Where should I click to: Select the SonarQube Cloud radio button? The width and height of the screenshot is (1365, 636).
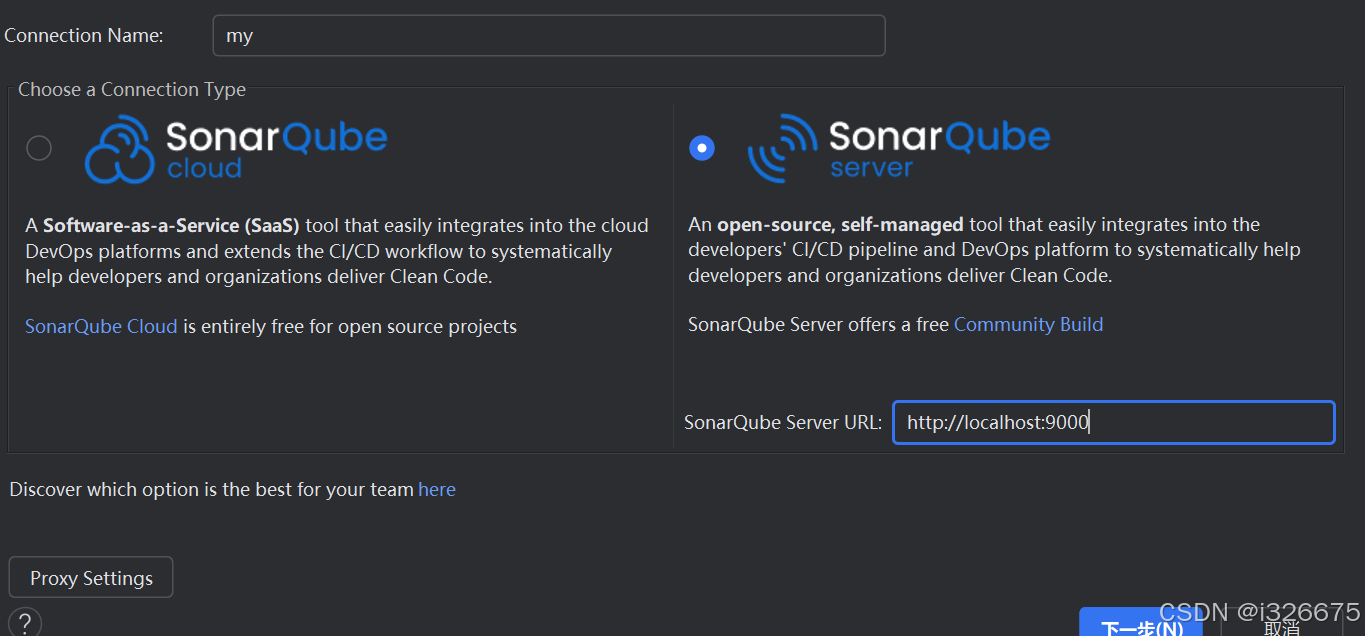tap(39, 149)
